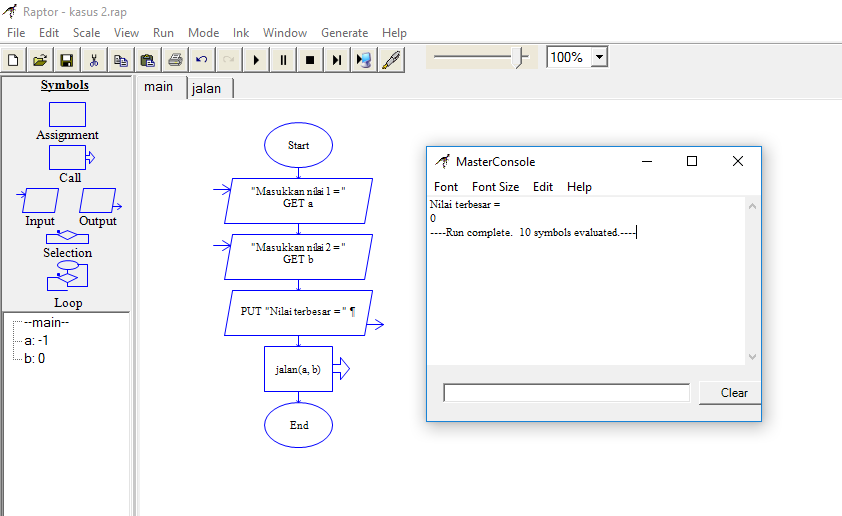The image size is (842, 516).
Task: Open the Ink menu
Action: (241, 33)
